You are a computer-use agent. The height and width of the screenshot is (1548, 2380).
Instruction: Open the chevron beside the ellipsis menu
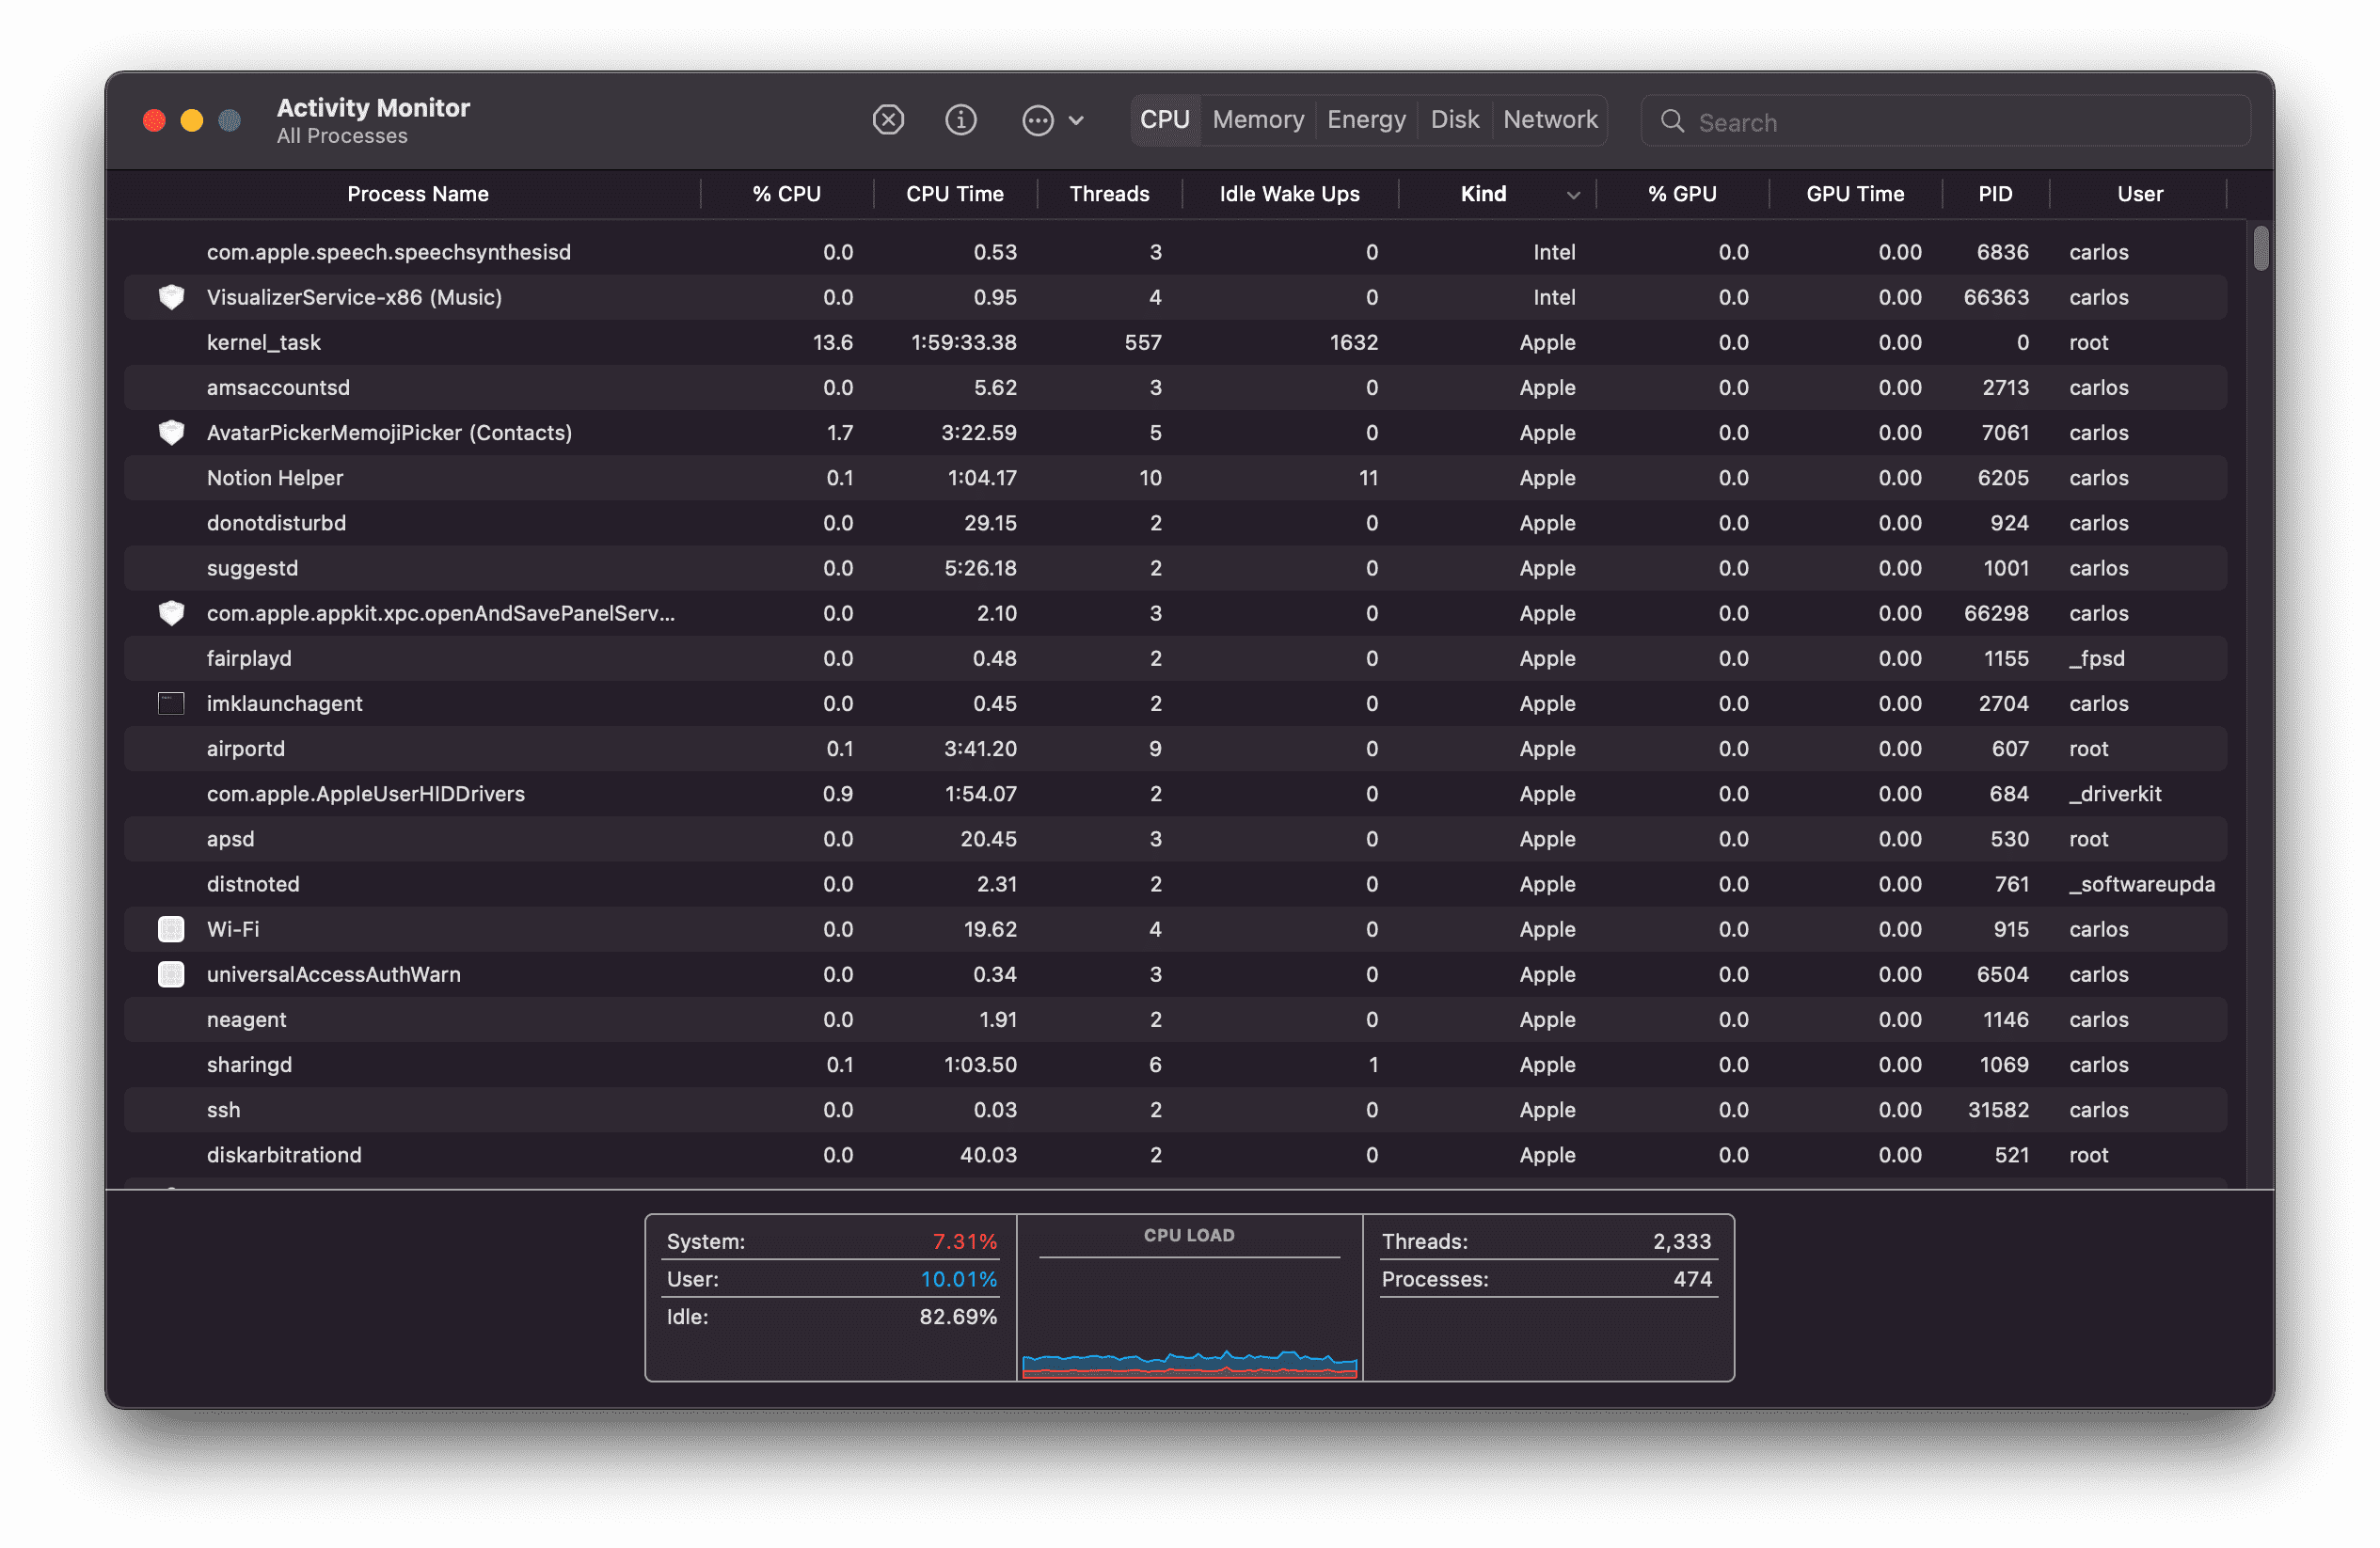1076,120
